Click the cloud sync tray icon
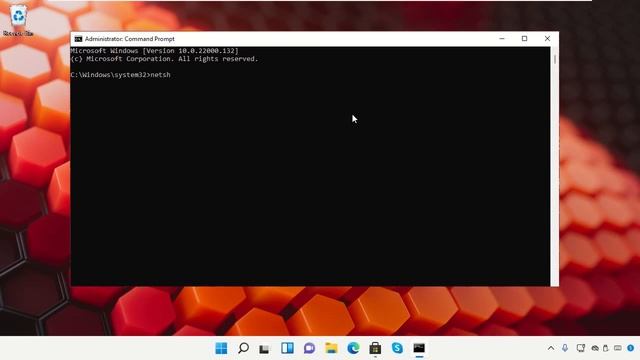This screenshot has width=640, height=360. [x=595, y=349]
